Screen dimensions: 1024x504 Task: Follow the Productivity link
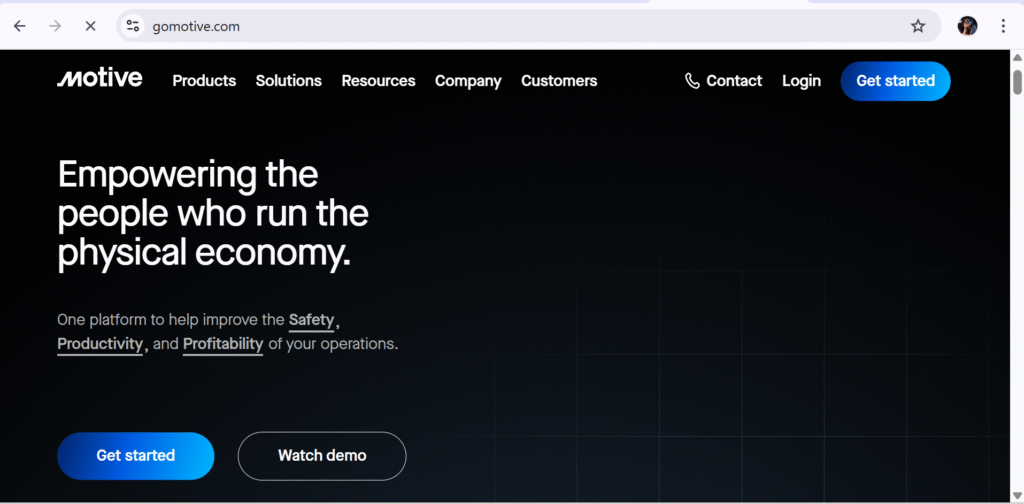pos(100,344)
